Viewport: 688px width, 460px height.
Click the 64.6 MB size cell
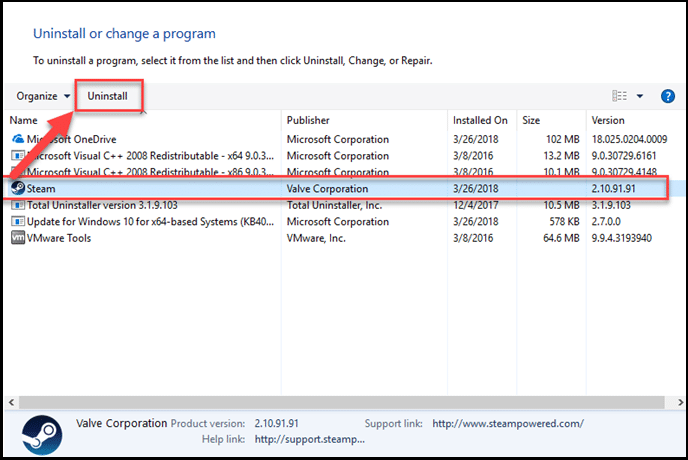561,238
